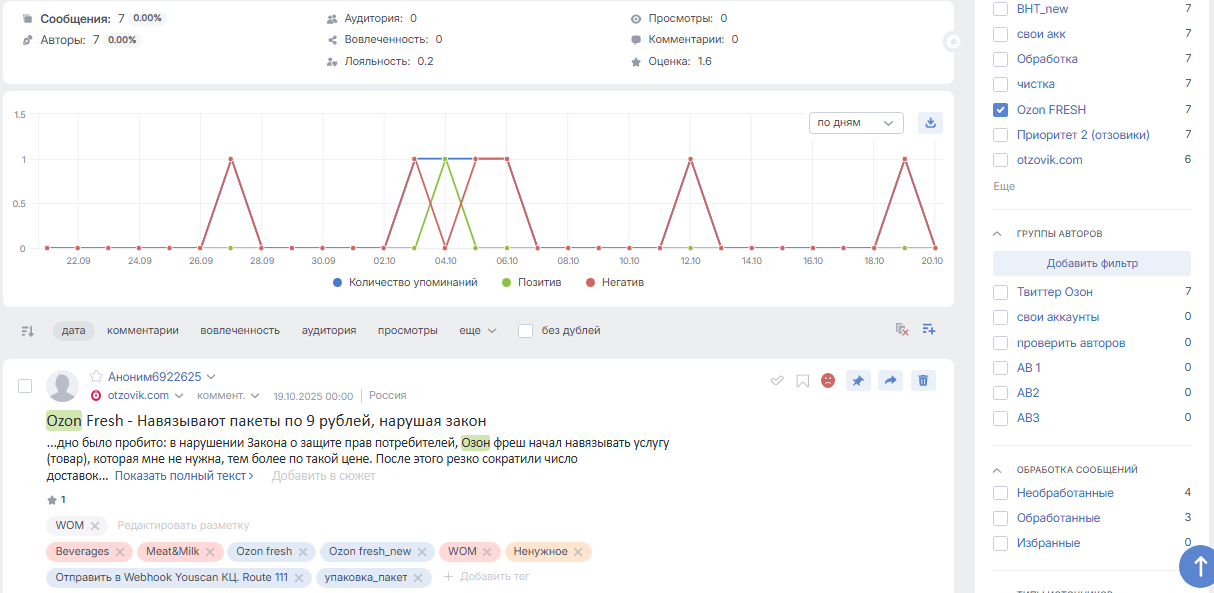Open the 'коммент.' type dropdown
Image resolution: width=1214 pixels, height=593 pixels.
(255, 396)
